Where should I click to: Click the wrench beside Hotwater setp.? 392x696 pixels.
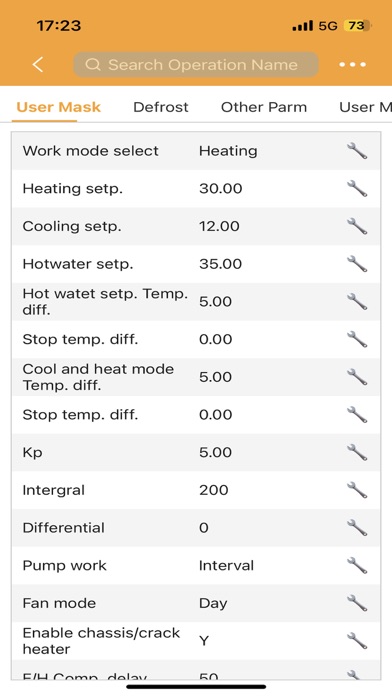pos(357,264)
